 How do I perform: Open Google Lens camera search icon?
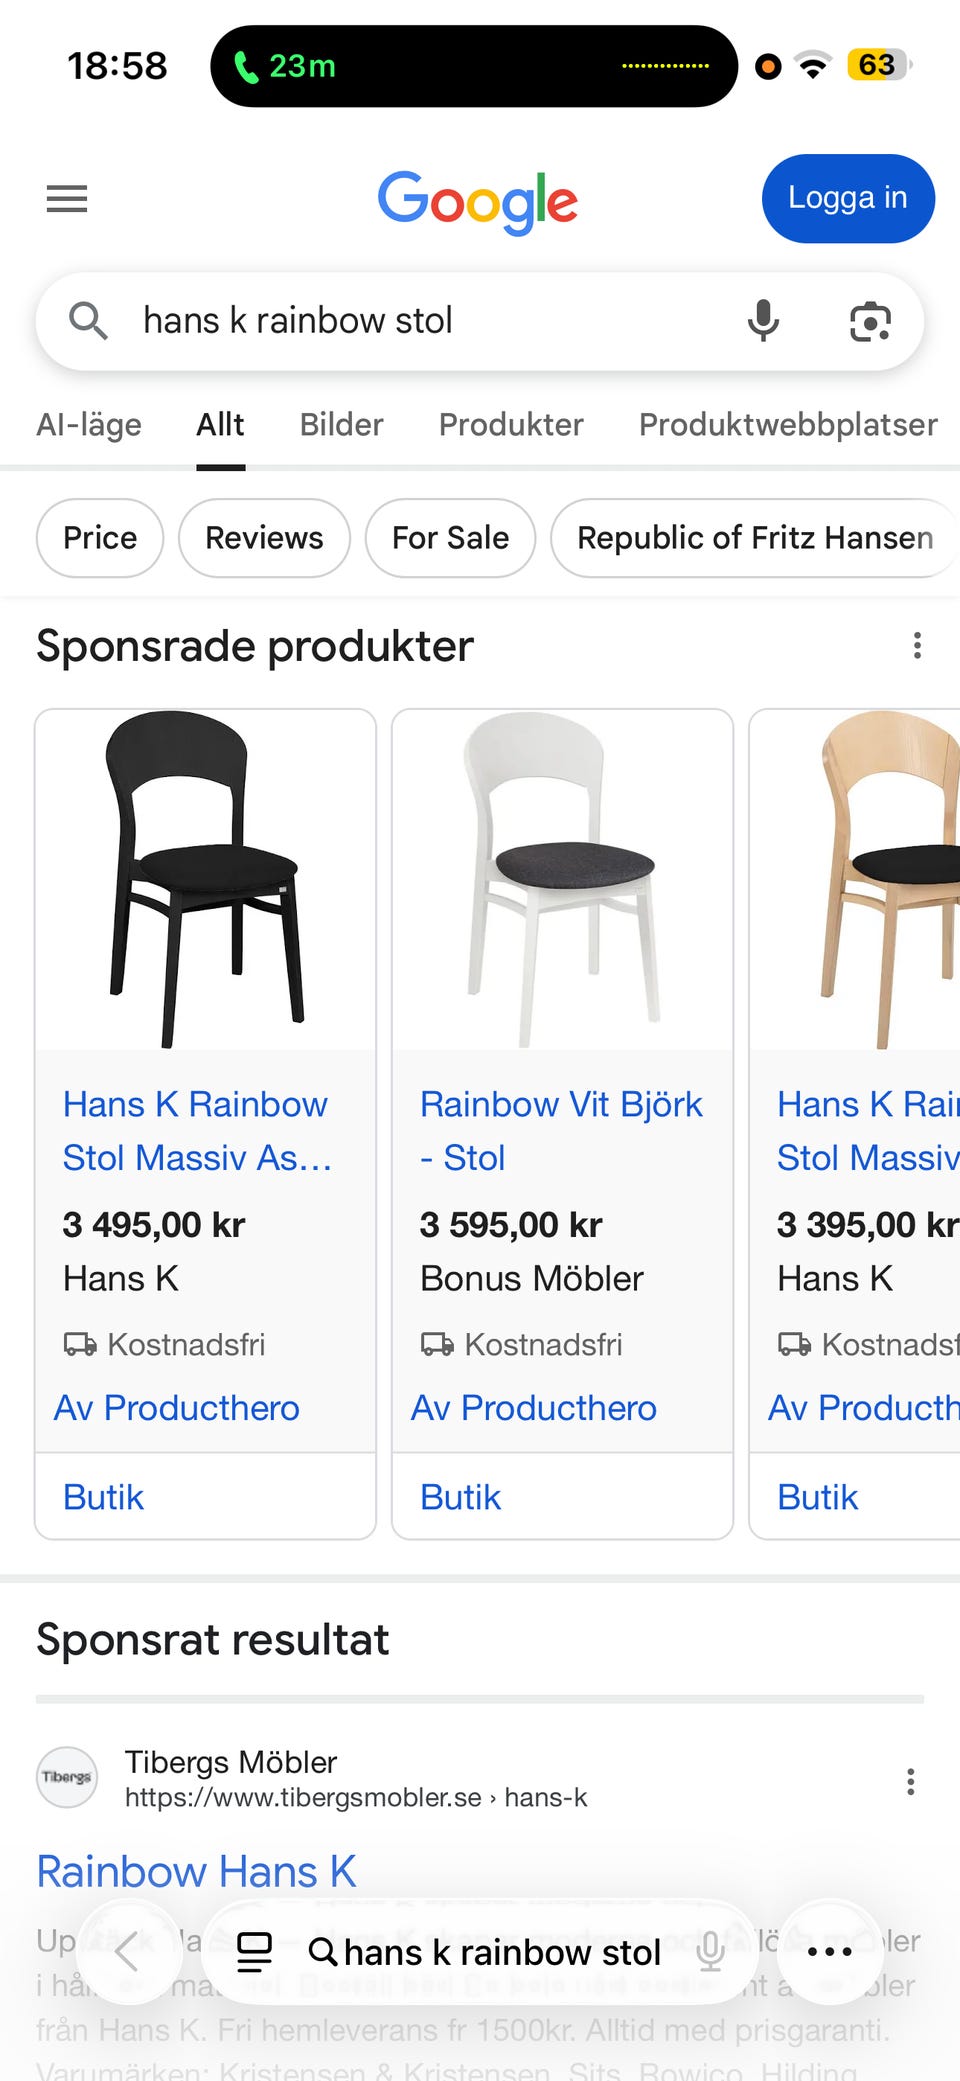pyautogui.click(x=870, y=322)
